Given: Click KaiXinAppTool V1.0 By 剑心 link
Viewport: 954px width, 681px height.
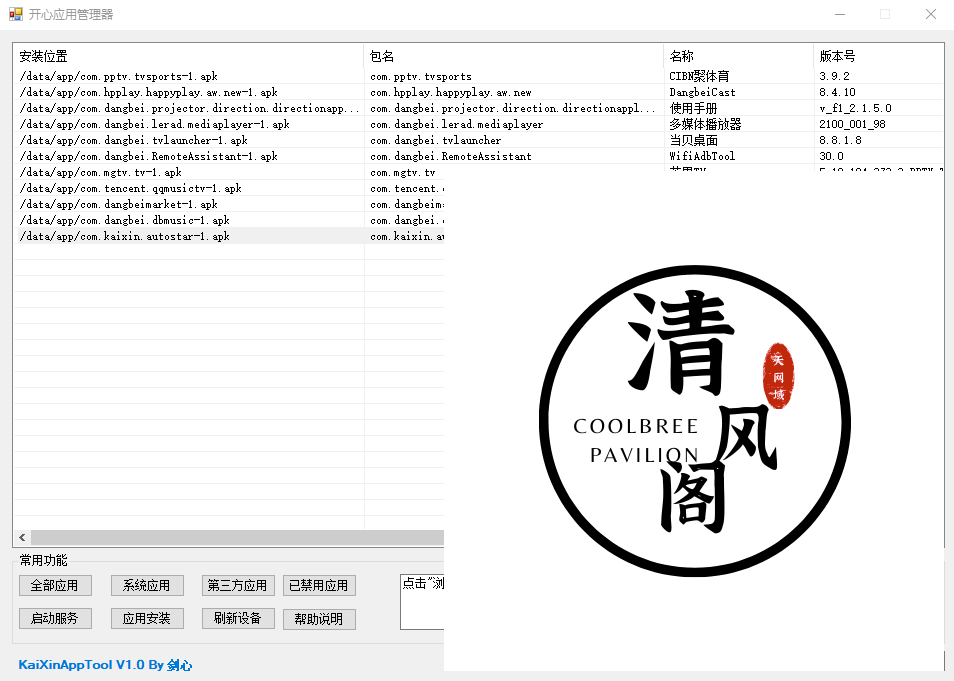Looking at the screenshot, I should pos(105,665).
